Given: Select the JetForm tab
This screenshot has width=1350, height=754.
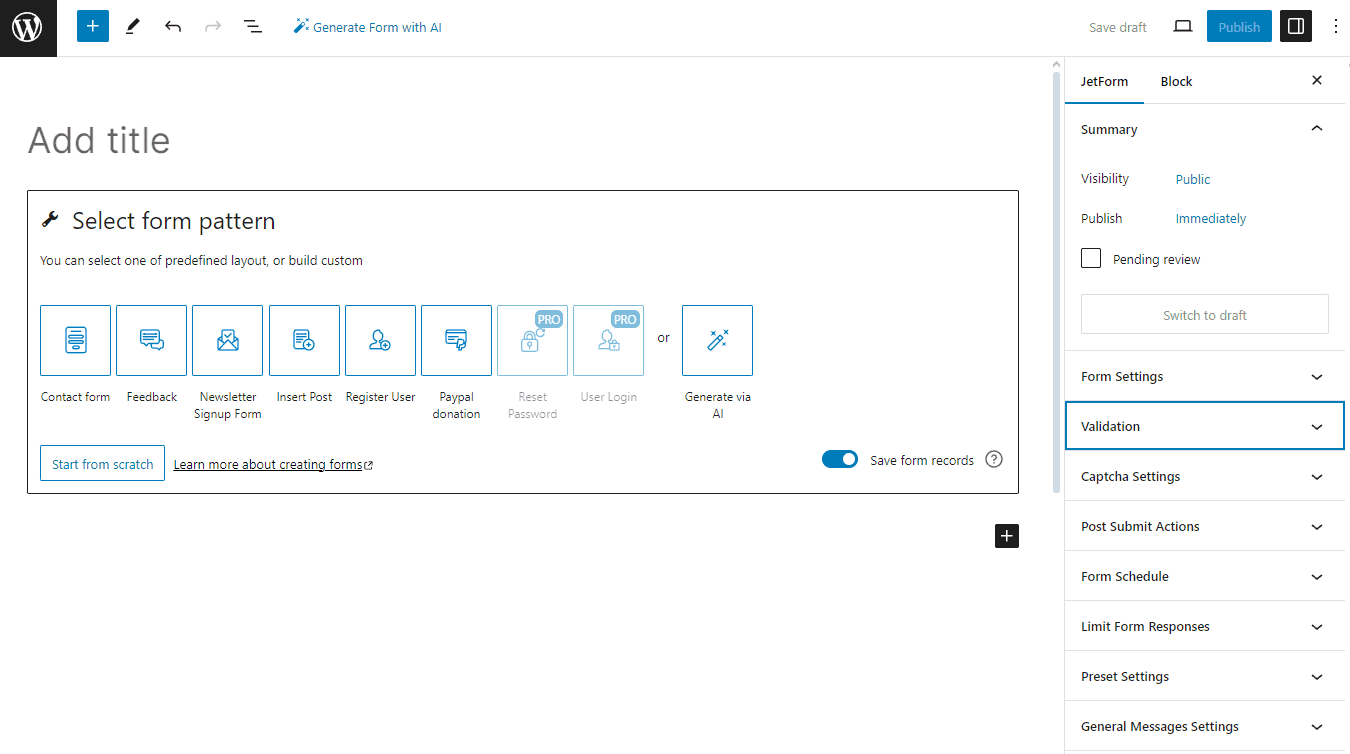Looking at the screenshot, I should tap(1104, 81).
